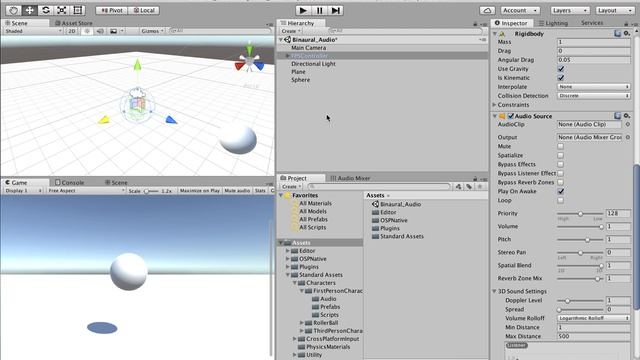Select Binaural_Audio scene asset icon
This screenshot has width=640, height=360.
pos(376,204)
